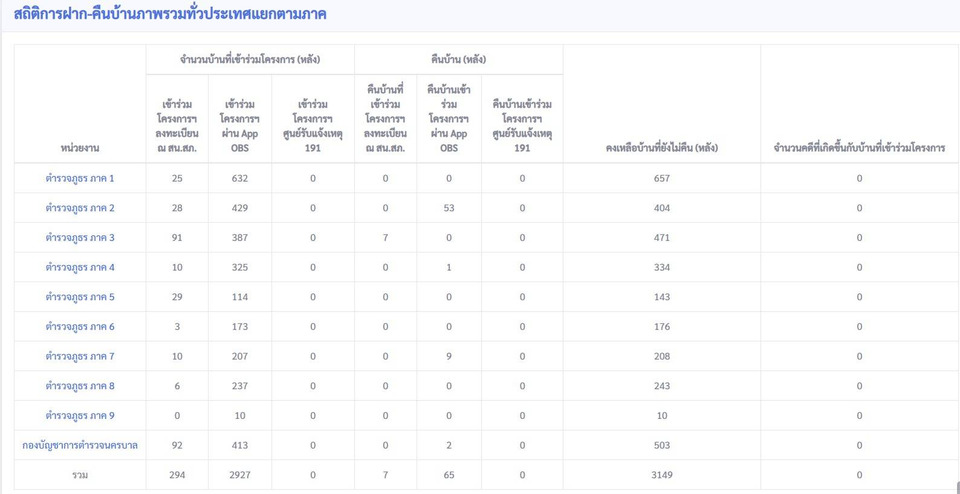Click the ตำรวจภูธร ภาค 2 link
Screen dimensions: 960x494
pos(80,208)
